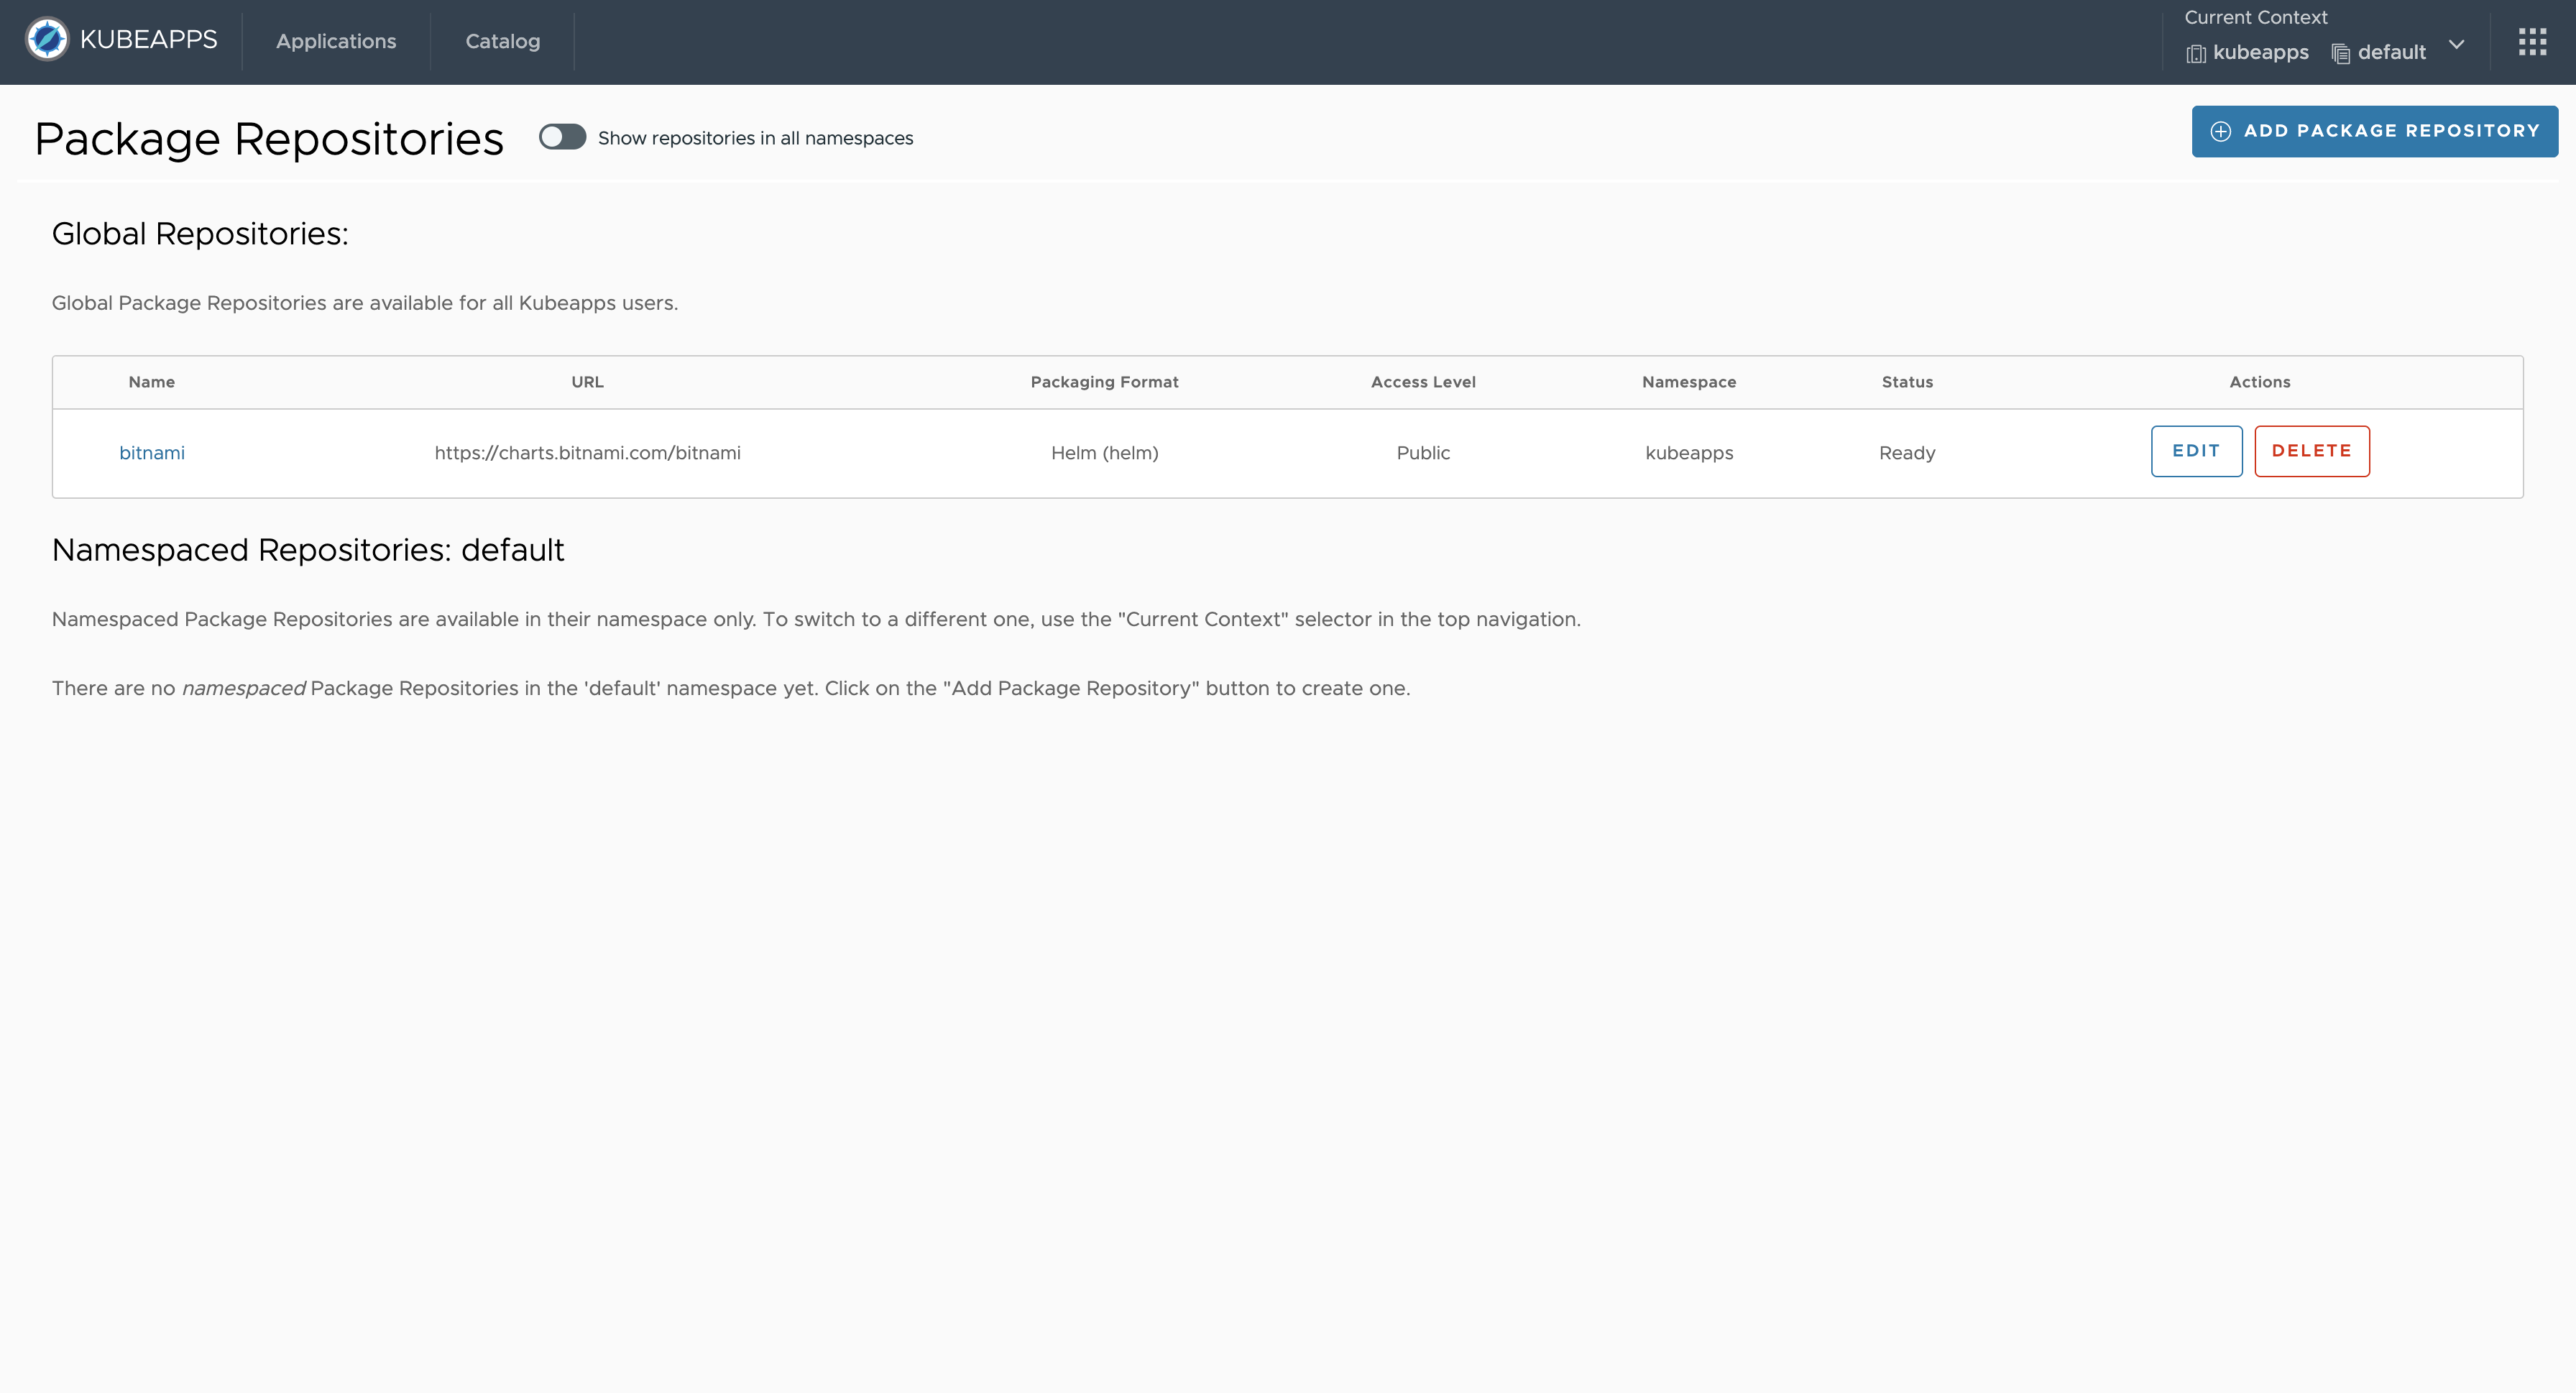Select the default namespace name in context
The width and height of the screenshot is (2576, 1393).
[x=2392, y=52]
